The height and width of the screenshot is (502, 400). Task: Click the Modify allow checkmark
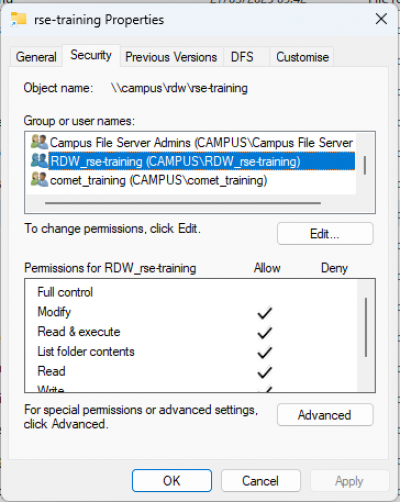tap(265, 313)
